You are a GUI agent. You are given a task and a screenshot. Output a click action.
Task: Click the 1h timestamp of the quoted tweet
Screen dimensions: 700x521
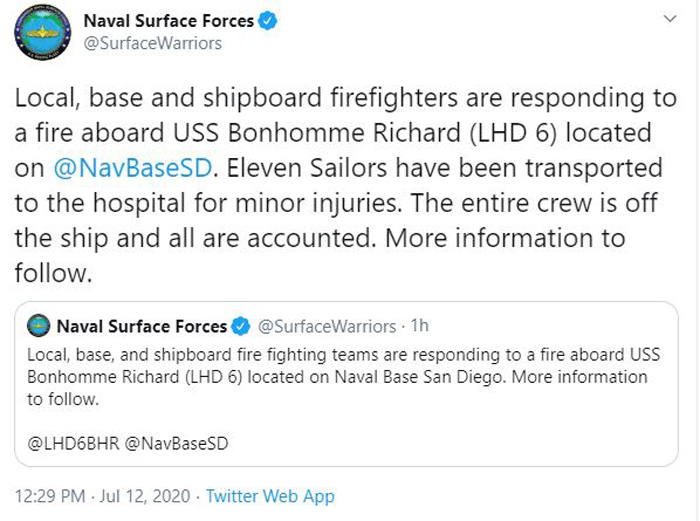click(x=420, y=325)
